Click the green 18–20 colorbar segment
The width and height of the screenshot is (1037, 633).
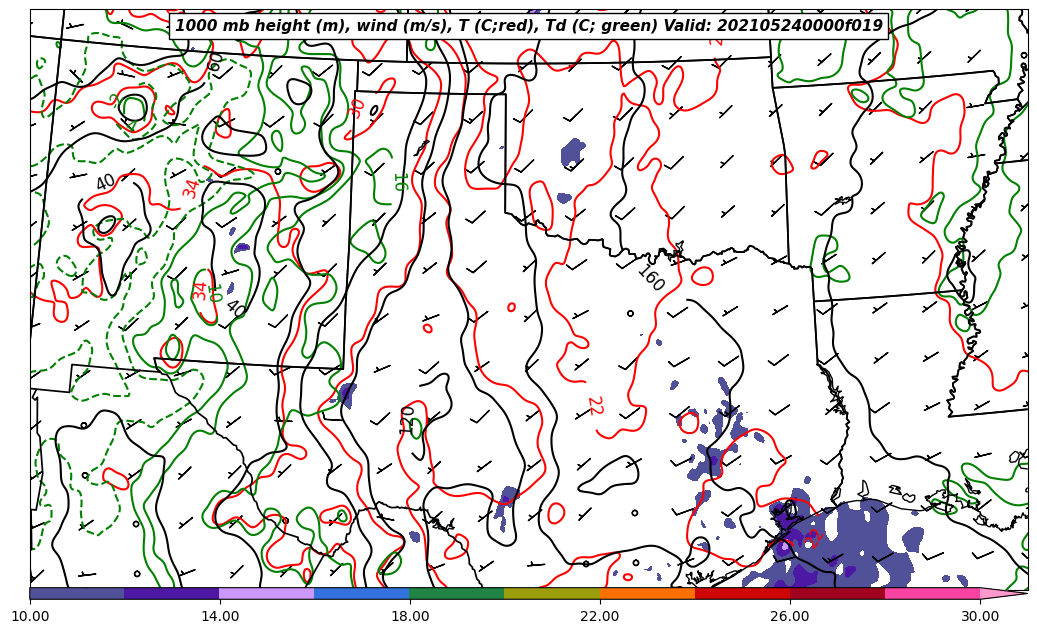[457, 593]
